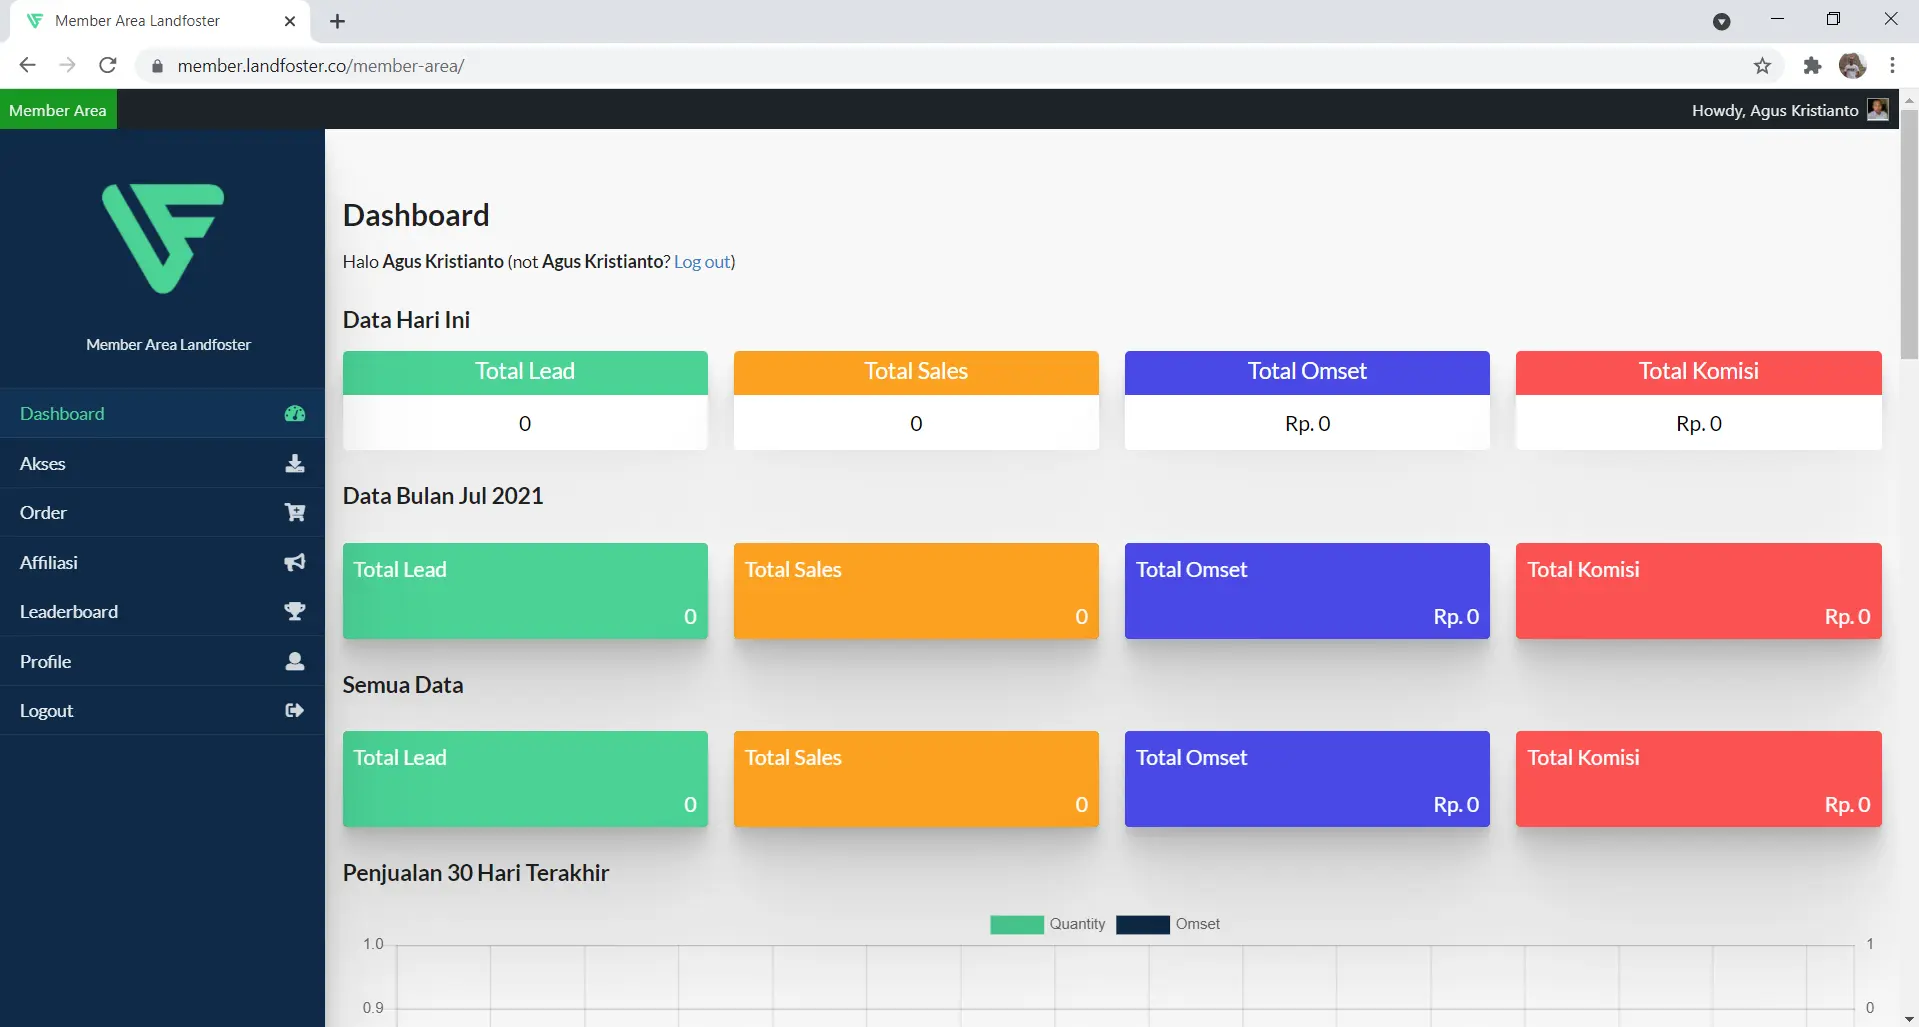This screenshot has height=1027, width=1919.
Task: Toggle Omset dataset in chart legend
Action: [1168, 924]
